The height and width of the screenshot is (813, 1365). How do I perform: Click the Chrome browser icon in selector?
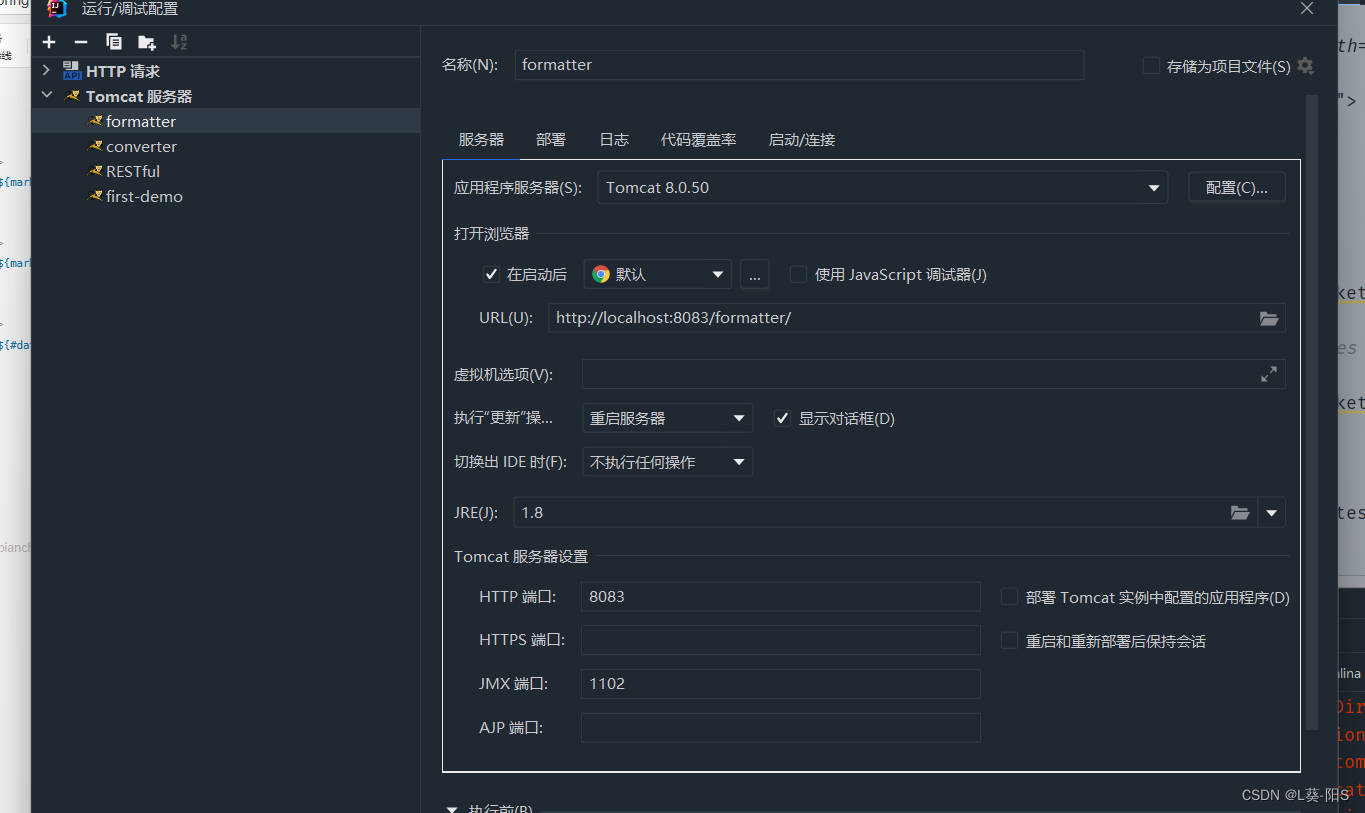tap(601, 274)
